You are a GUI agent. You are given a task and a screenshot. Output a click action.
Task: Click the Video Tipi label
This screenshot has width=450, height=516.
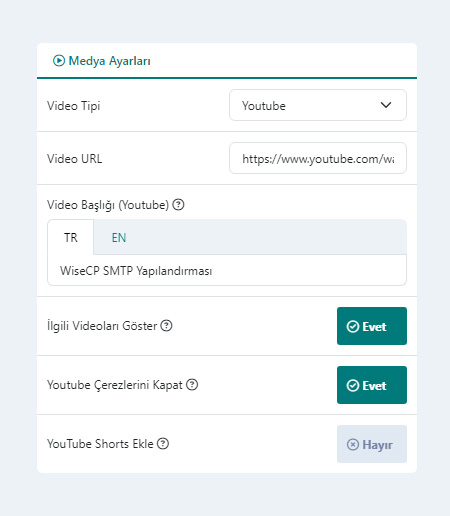pos(74,106)
